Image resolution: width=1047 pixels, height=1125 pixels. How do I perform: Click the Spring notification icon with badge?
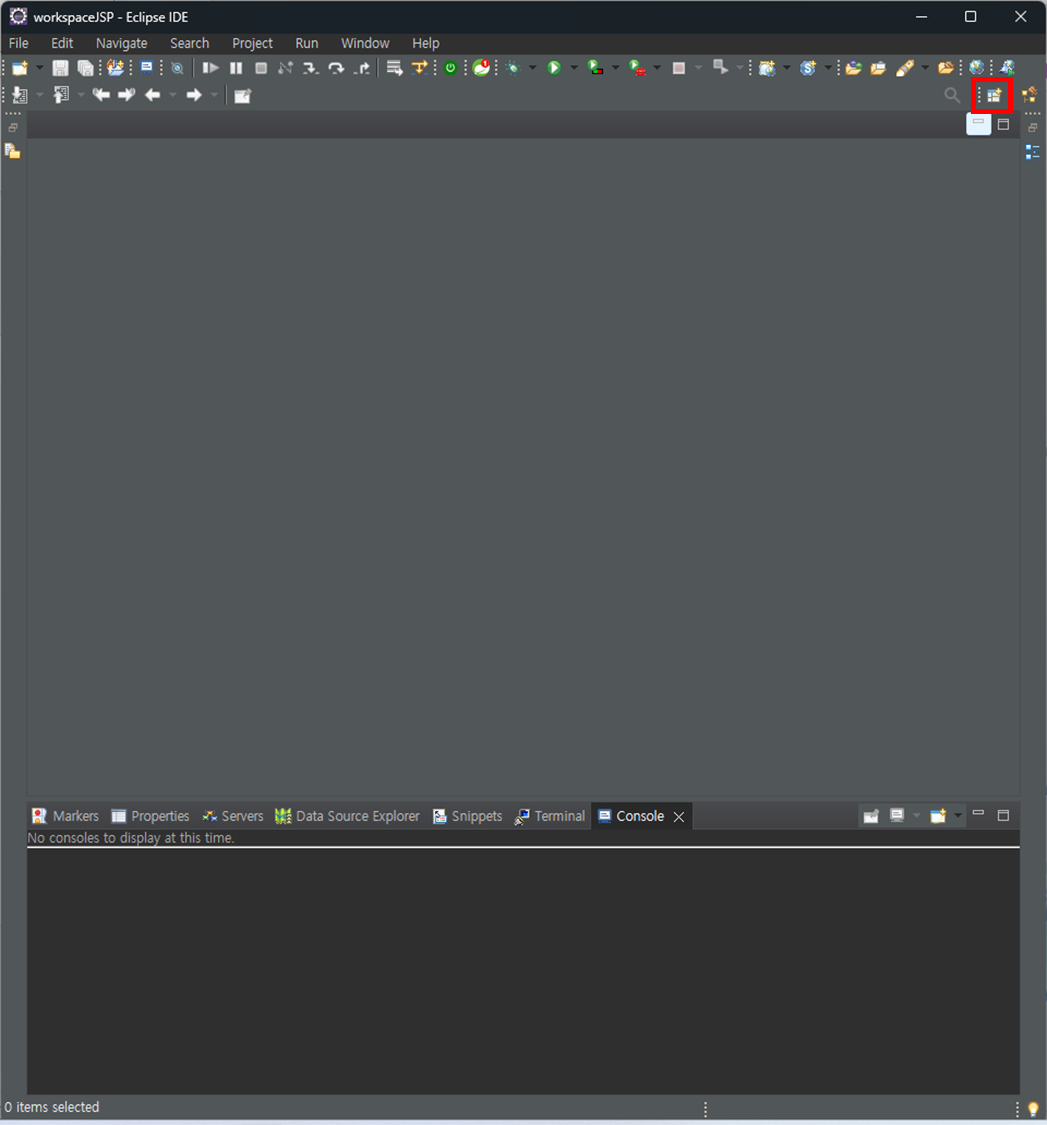482,68
